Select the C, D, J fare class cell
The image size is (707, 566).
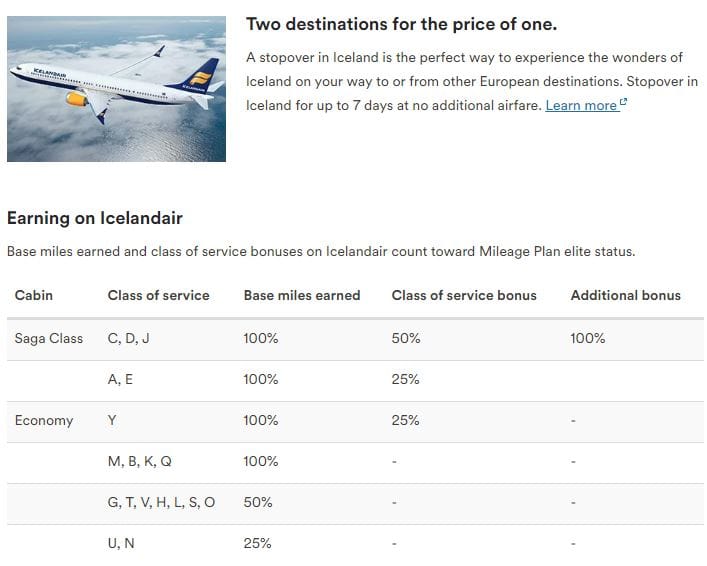pos(128,338)
